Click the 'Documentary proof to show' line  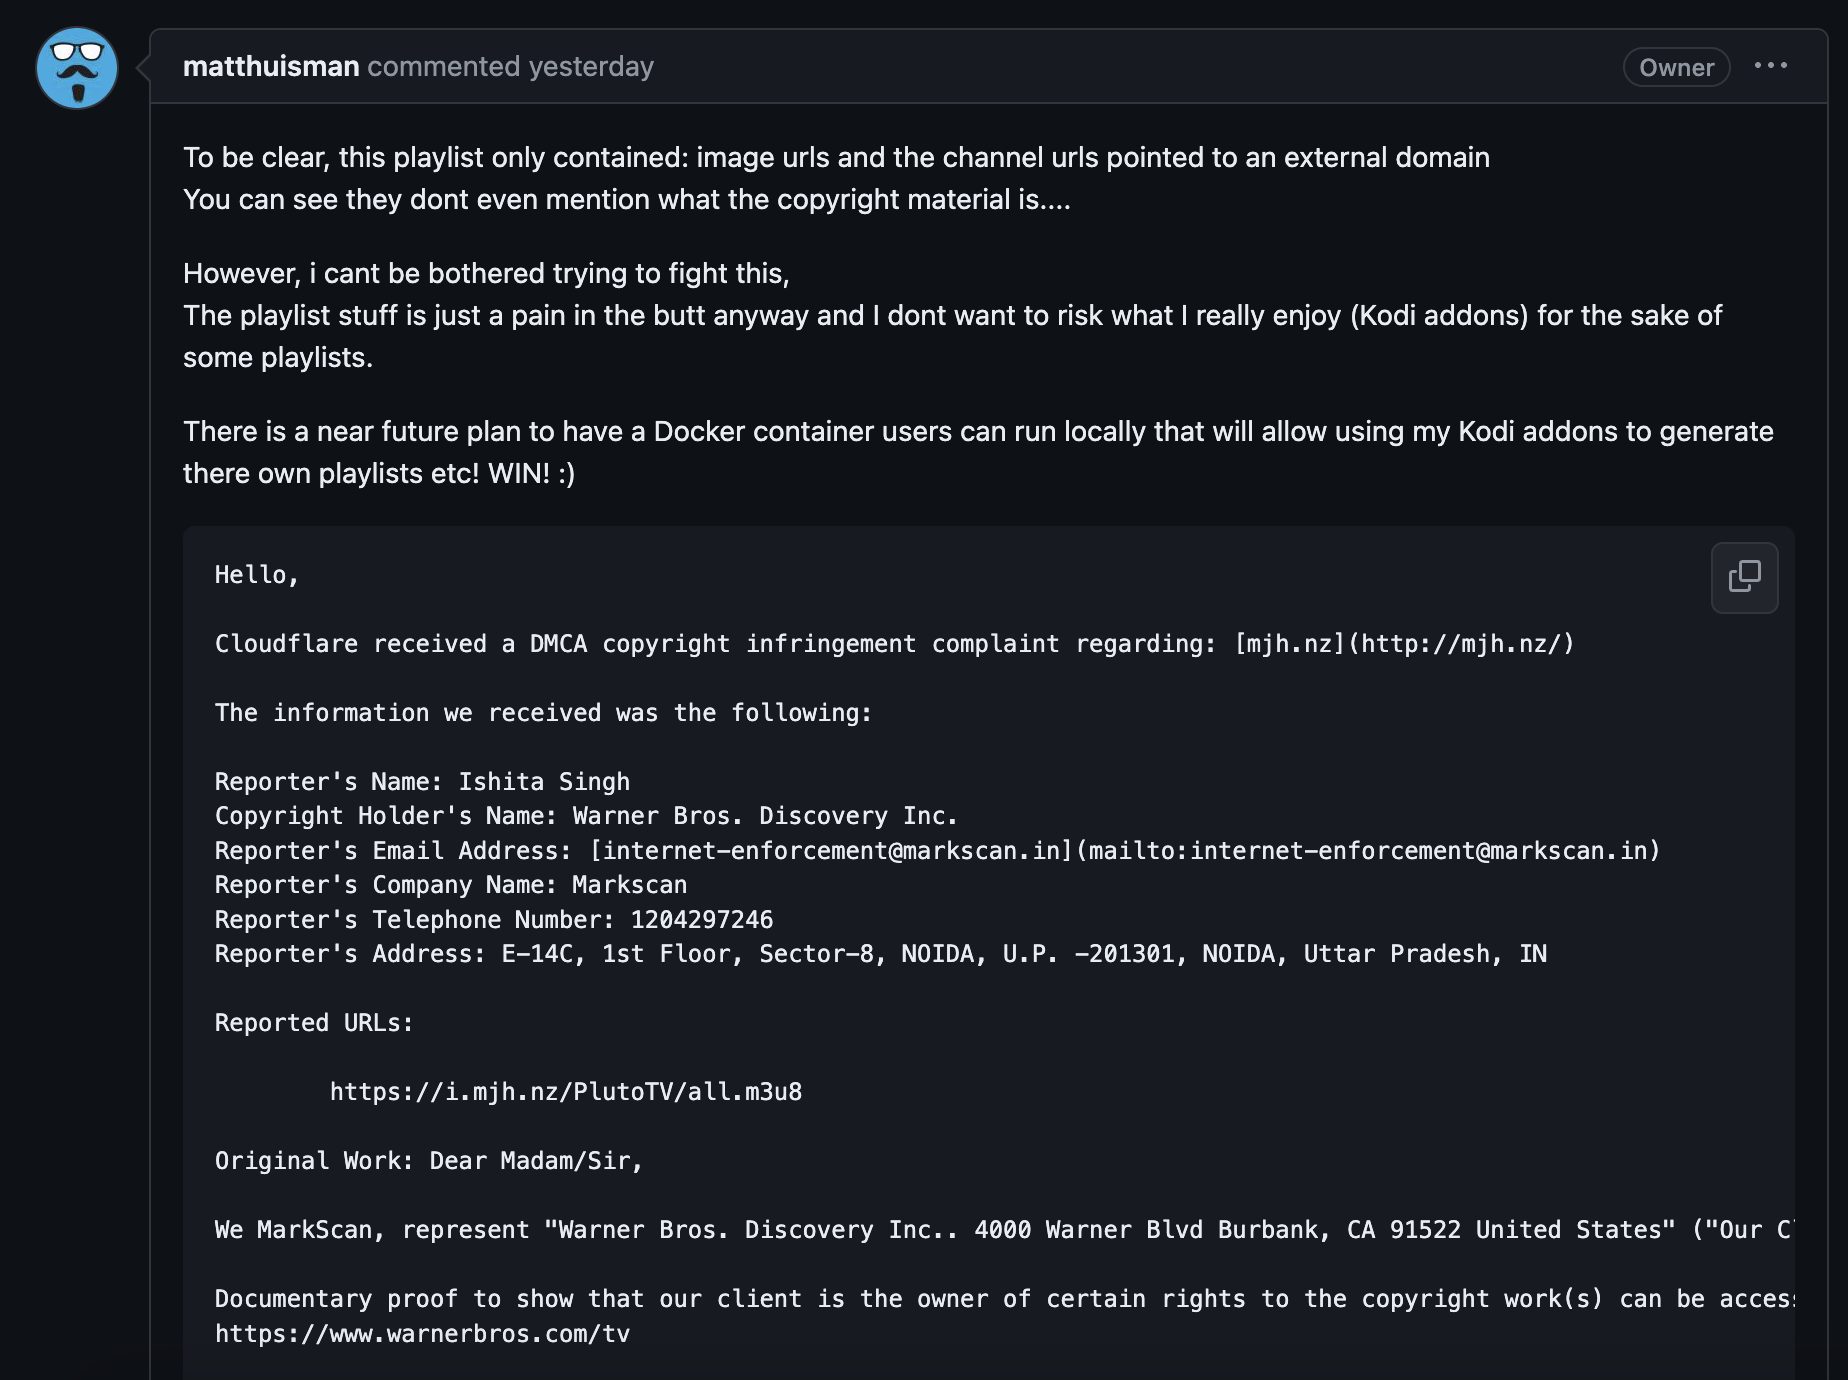point(1004,1299)
